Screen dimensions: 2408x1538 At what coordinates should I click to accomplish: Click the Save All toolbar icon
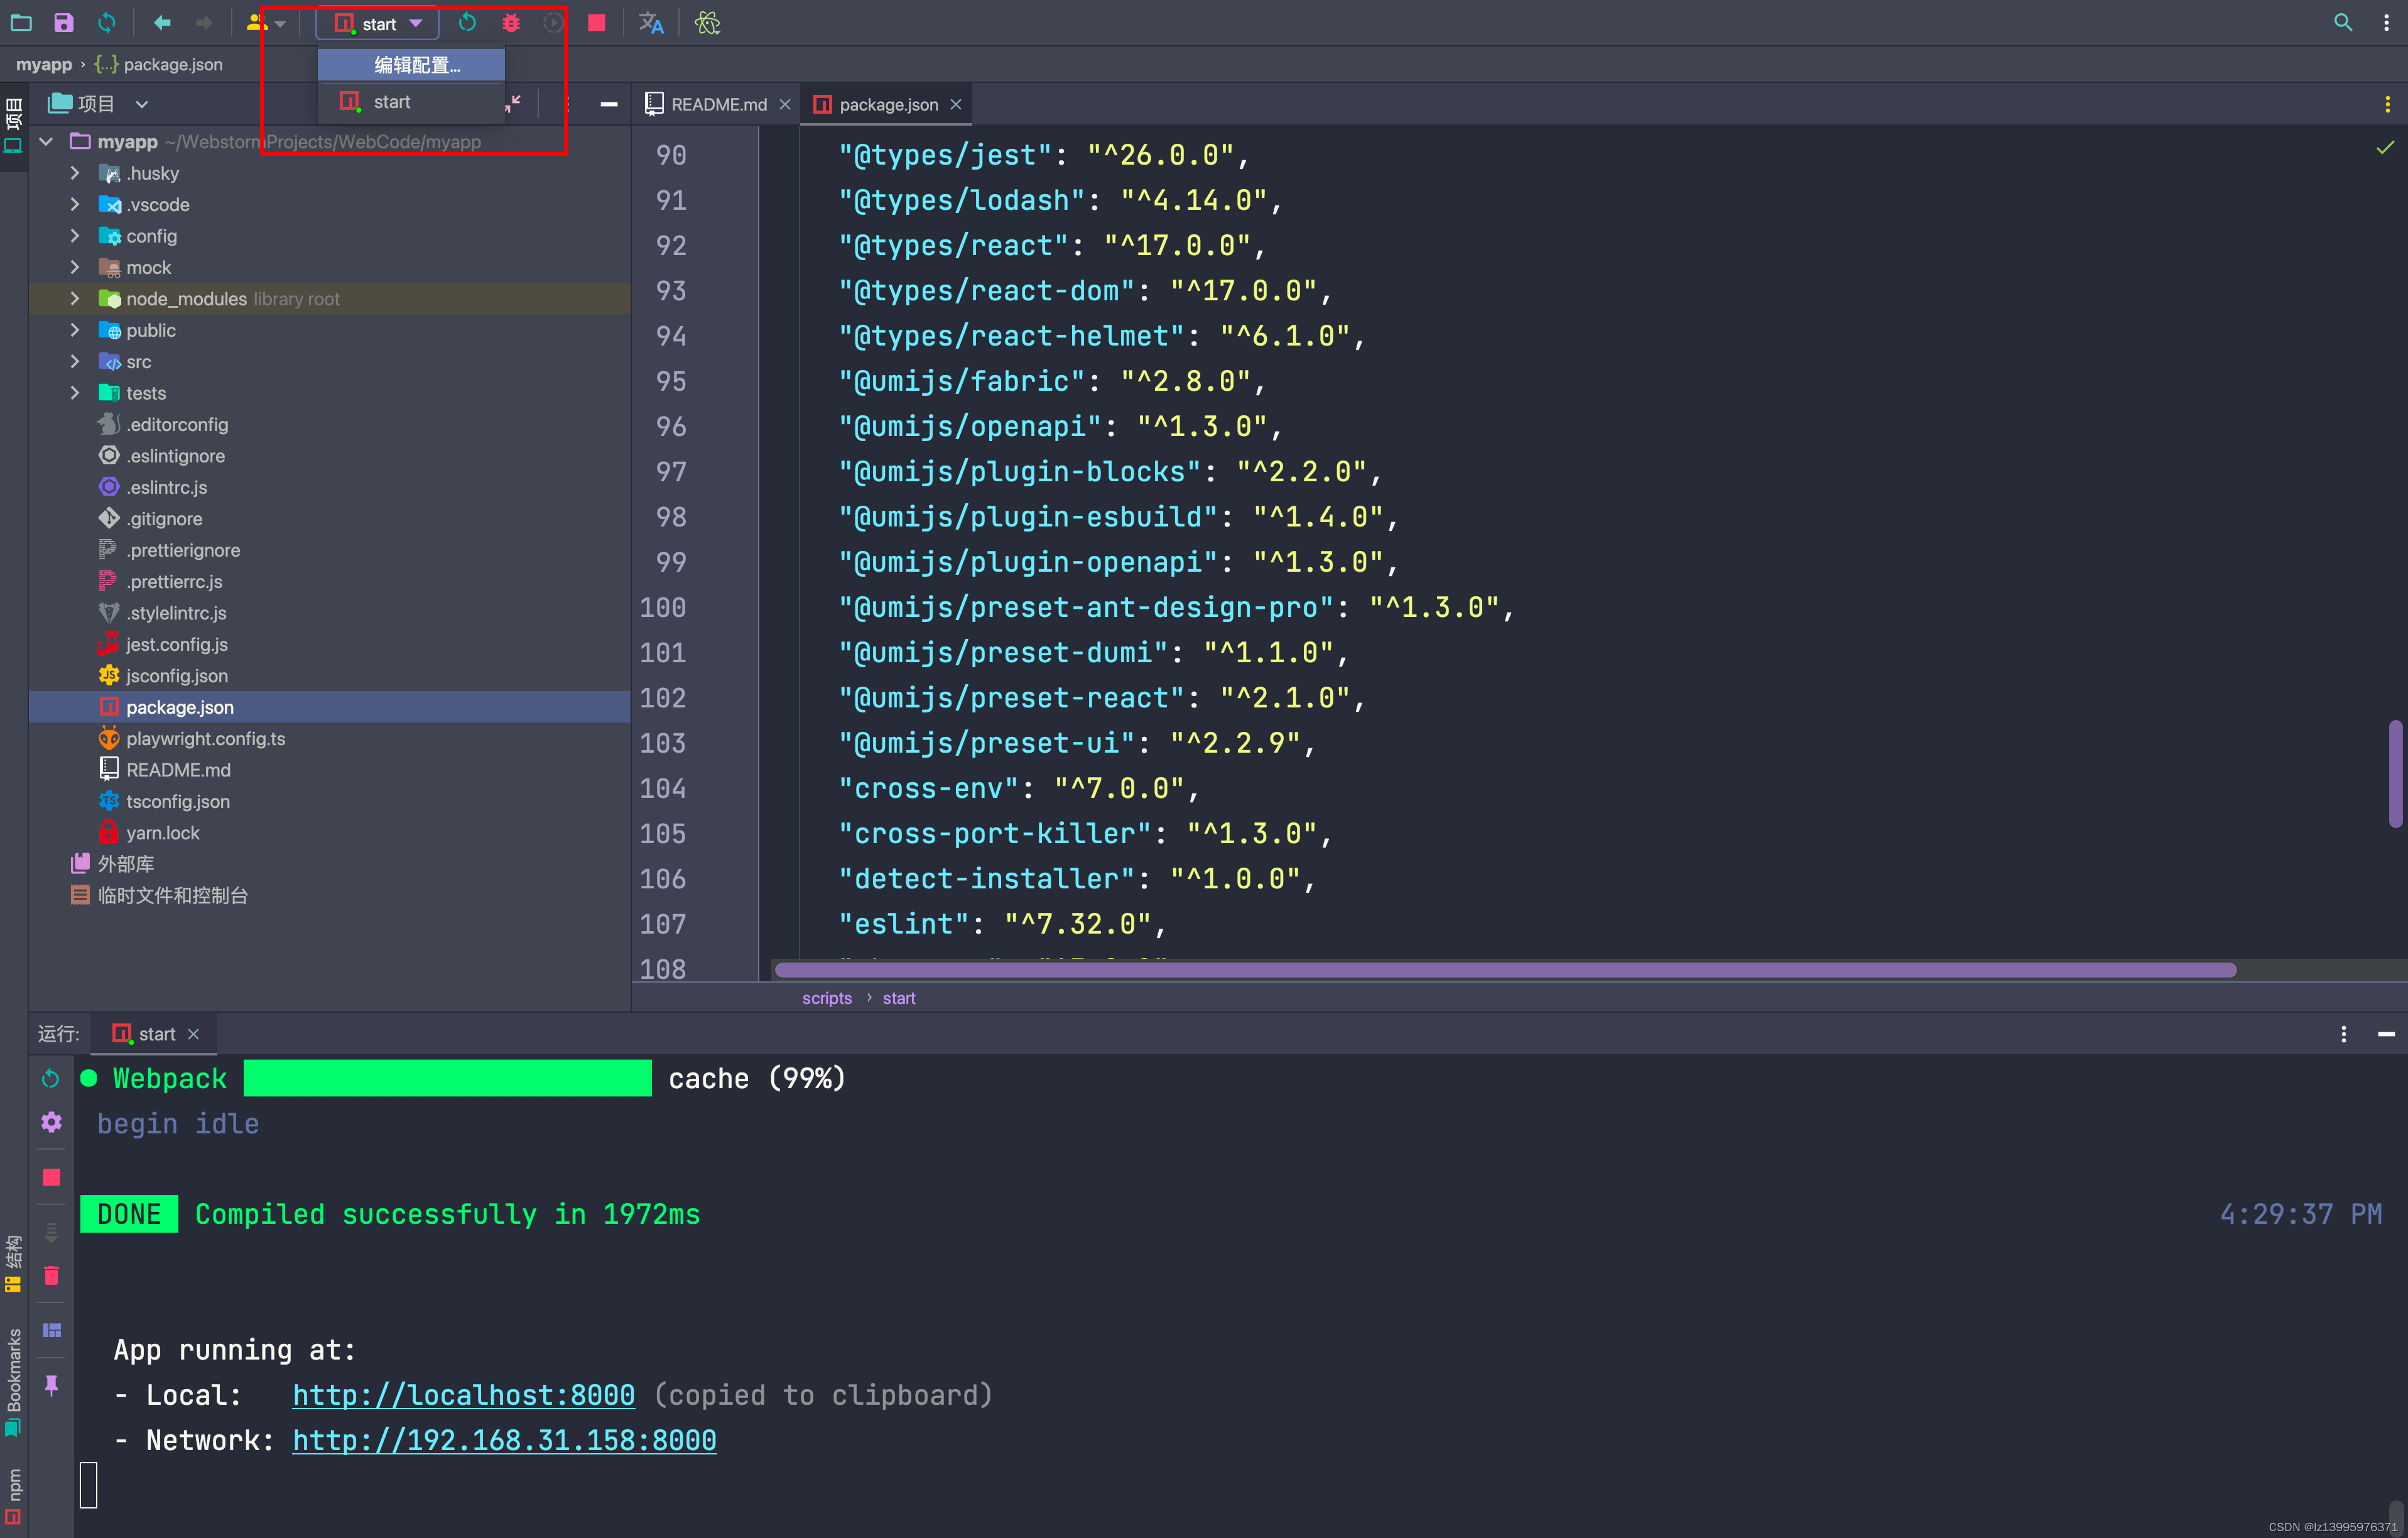(x=63, y=22)
